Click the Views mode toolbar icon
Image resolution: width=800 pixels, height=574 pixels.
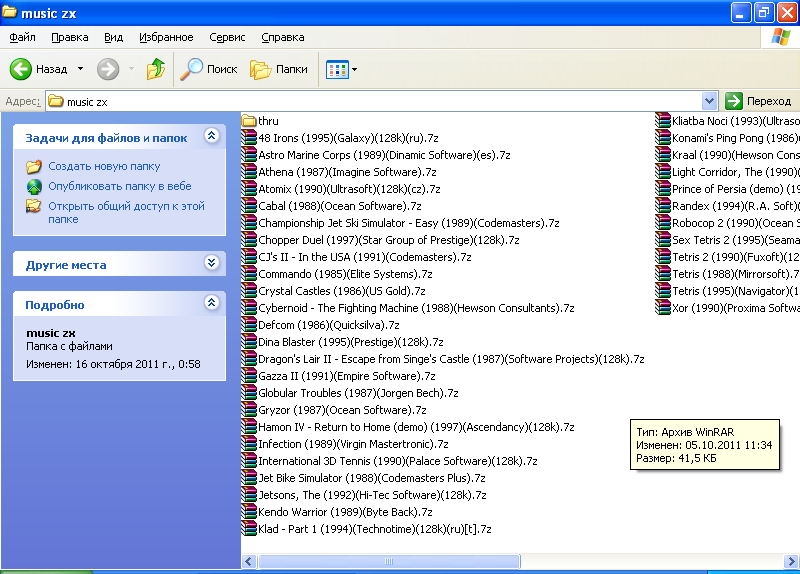[x=336, y=69]
